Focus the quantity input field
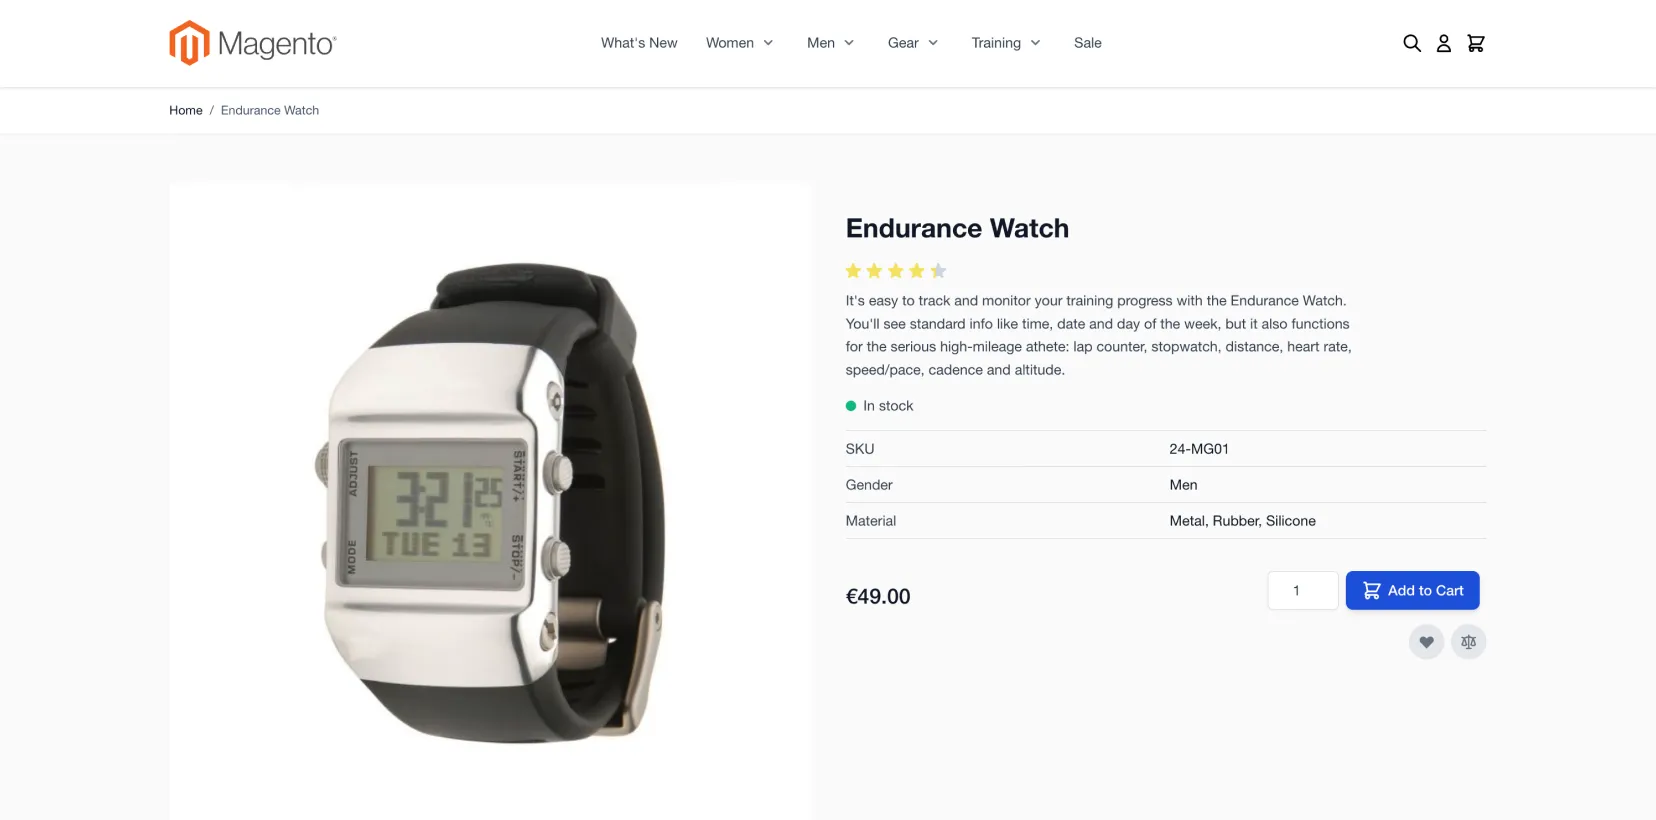This screenshot has height=820, width=1656. coord(1302,590)
